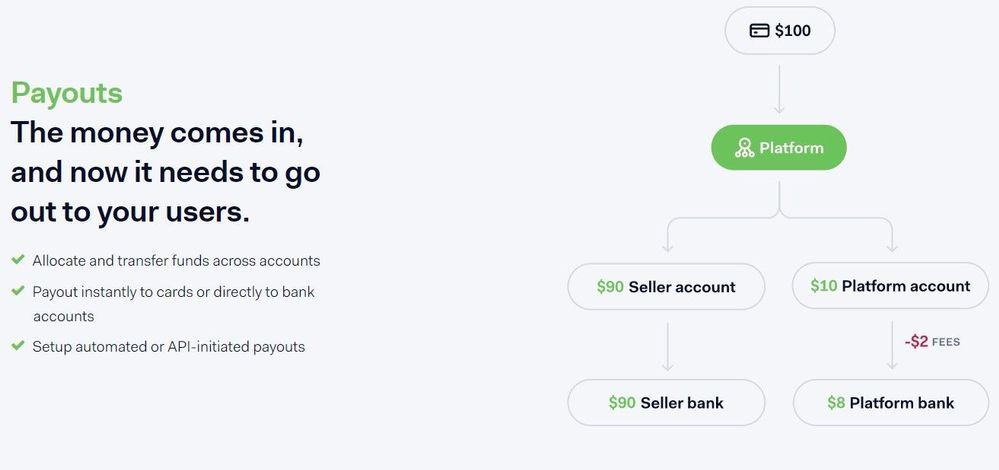Choose the $90 Seller account box
Screen dimensions: 999x470
point(666,287)
